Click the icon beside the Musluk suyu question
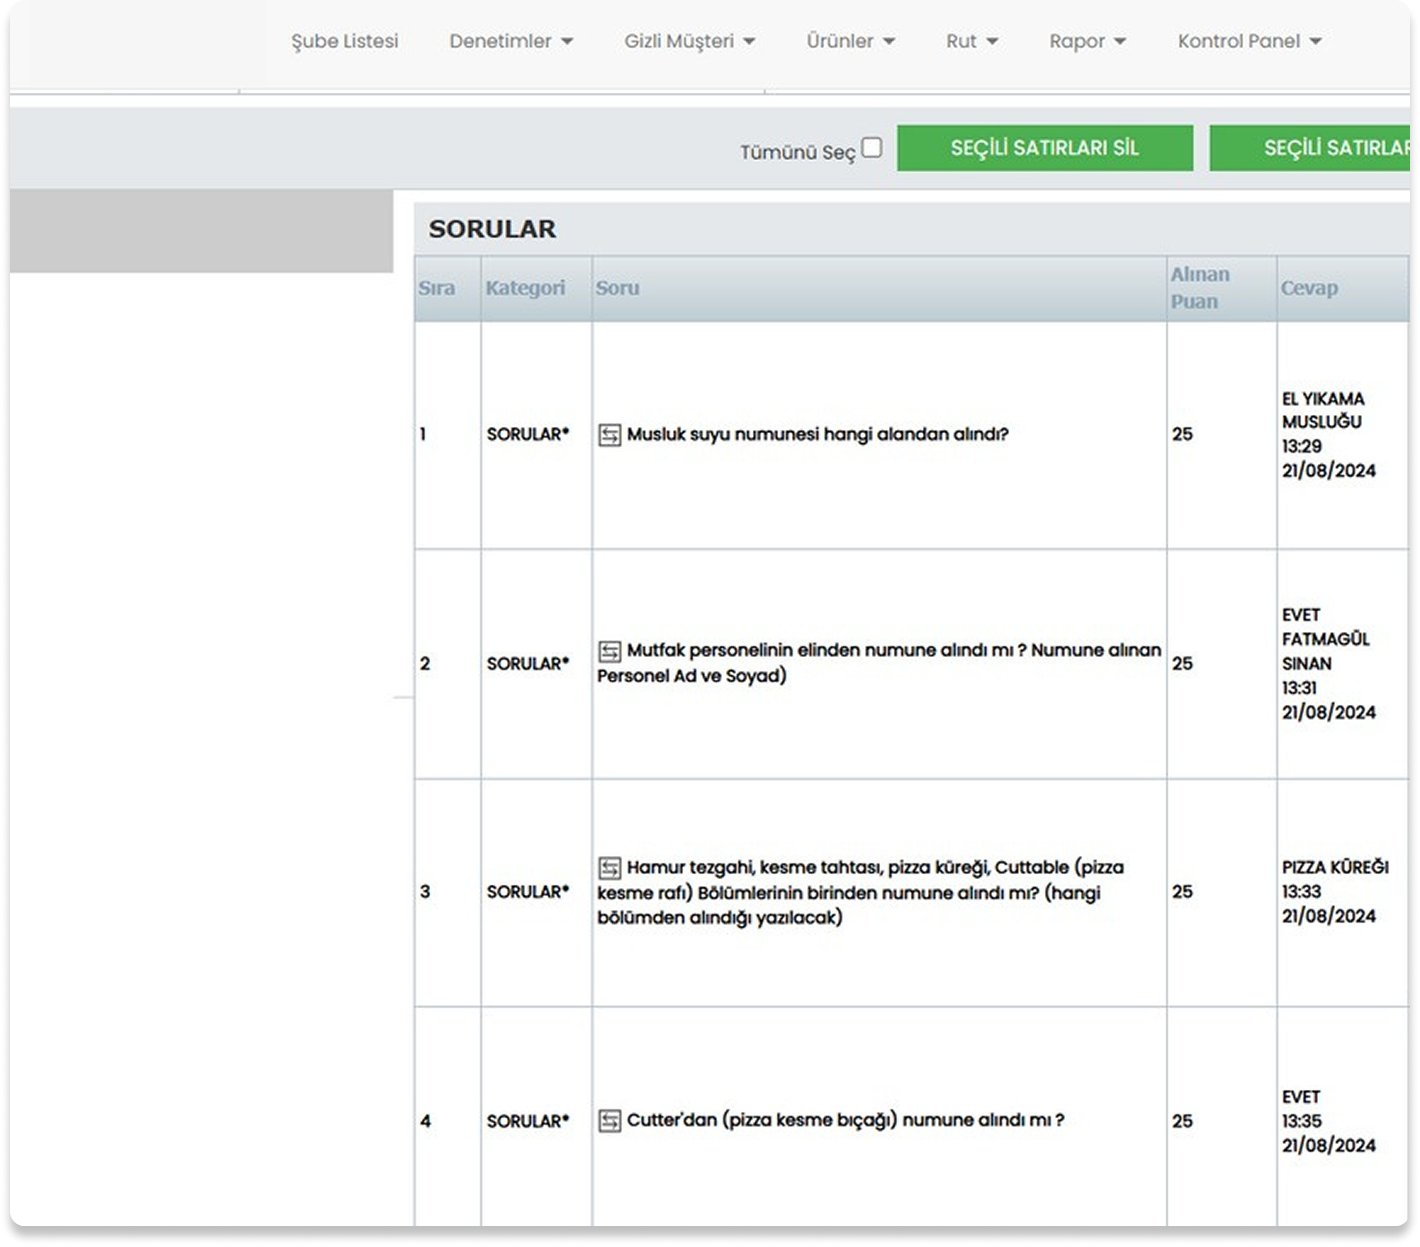Image resolution: width=1420 pixels, height=1247 pixels. coord(609,435)
